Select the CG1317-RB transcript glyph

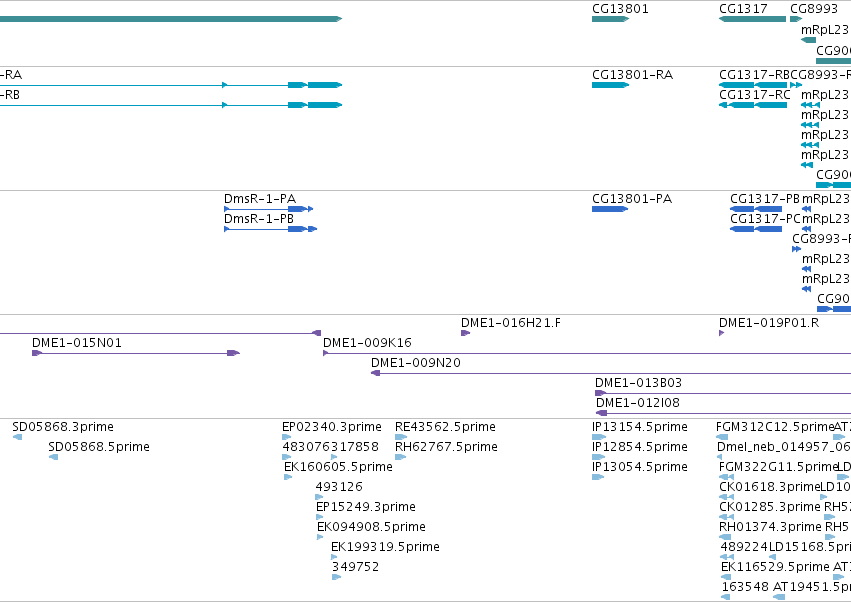753,85
